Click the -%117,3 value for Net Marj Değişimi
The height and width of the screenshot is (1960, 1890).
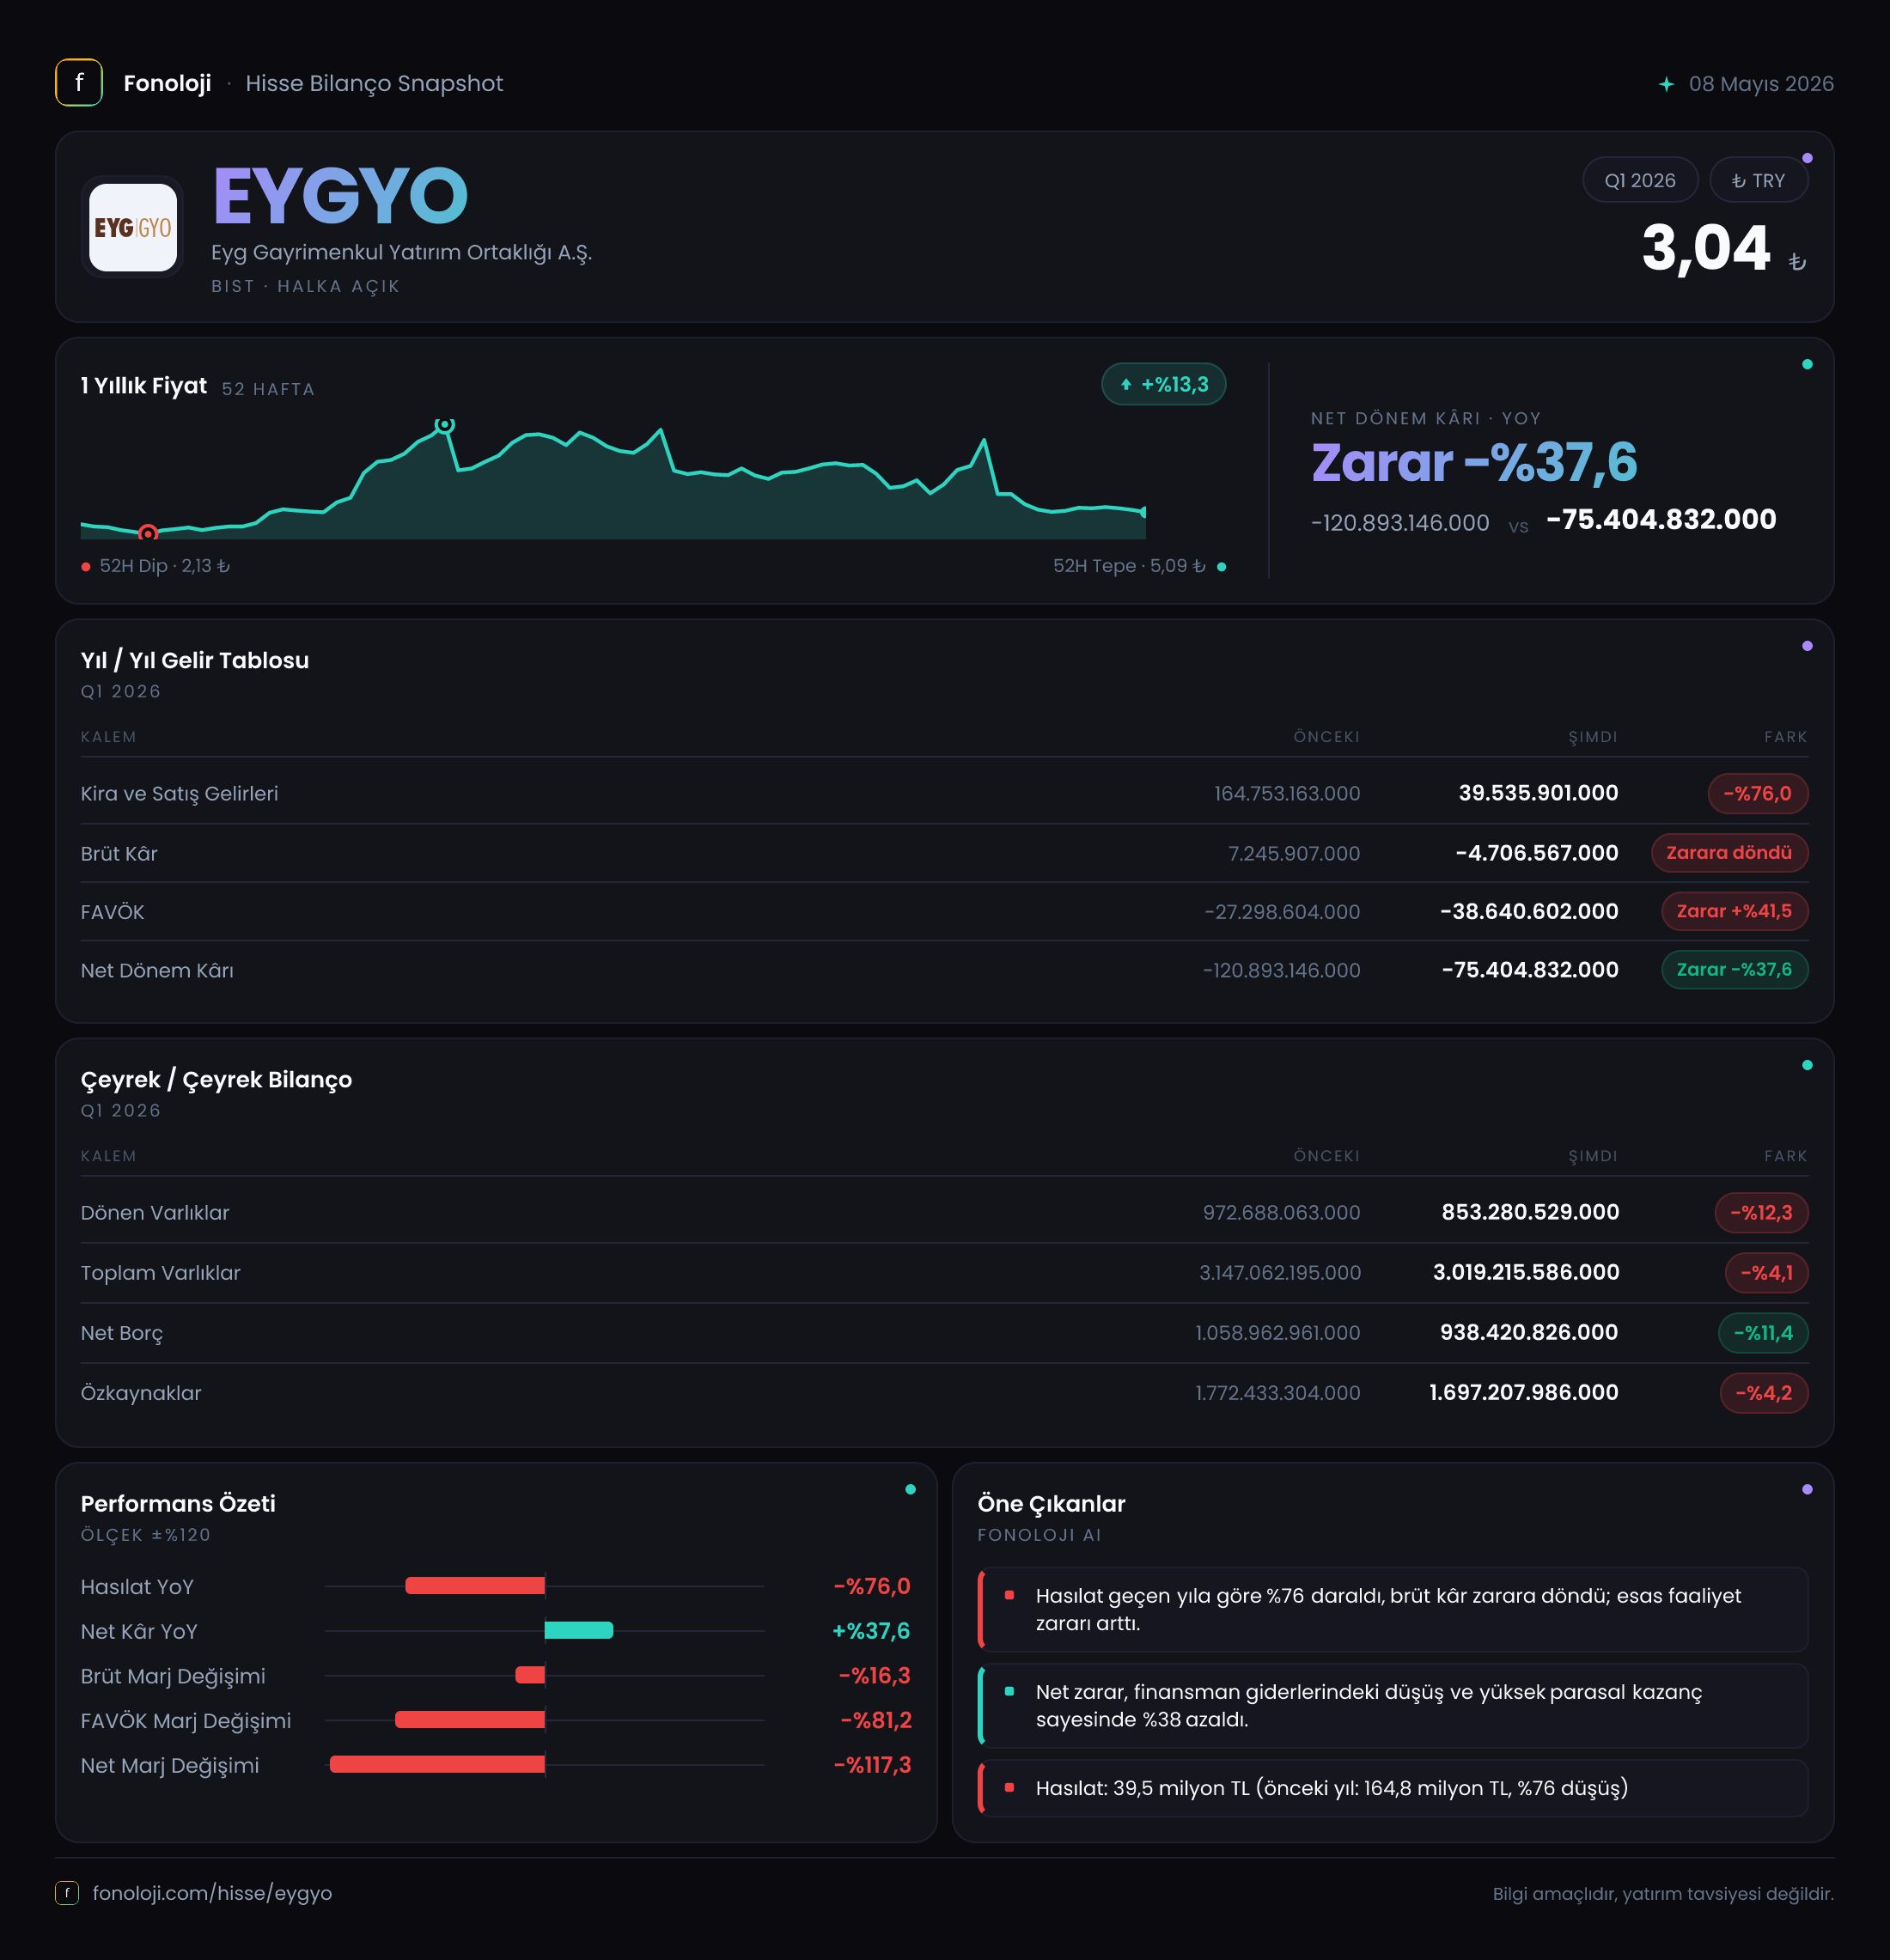(872, 1765)
